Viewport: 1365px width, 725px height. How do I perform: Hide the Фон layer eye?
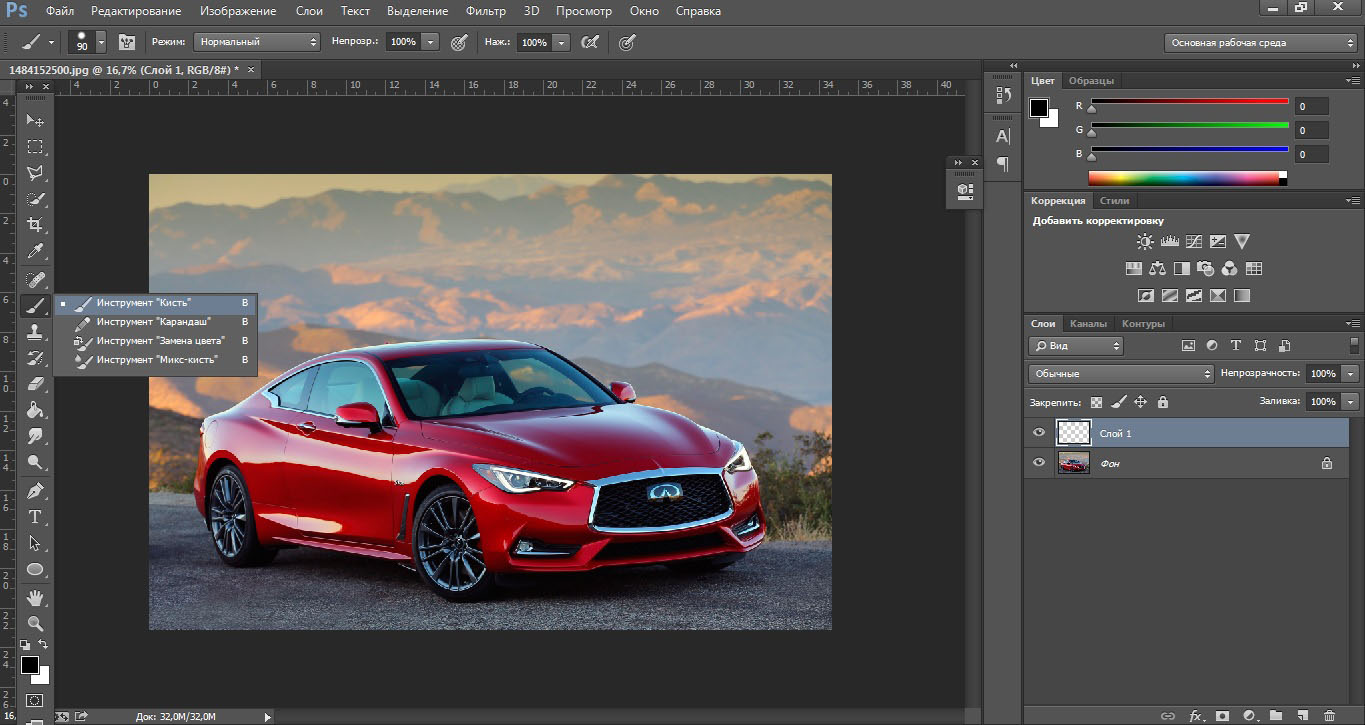pos(1039,463)
